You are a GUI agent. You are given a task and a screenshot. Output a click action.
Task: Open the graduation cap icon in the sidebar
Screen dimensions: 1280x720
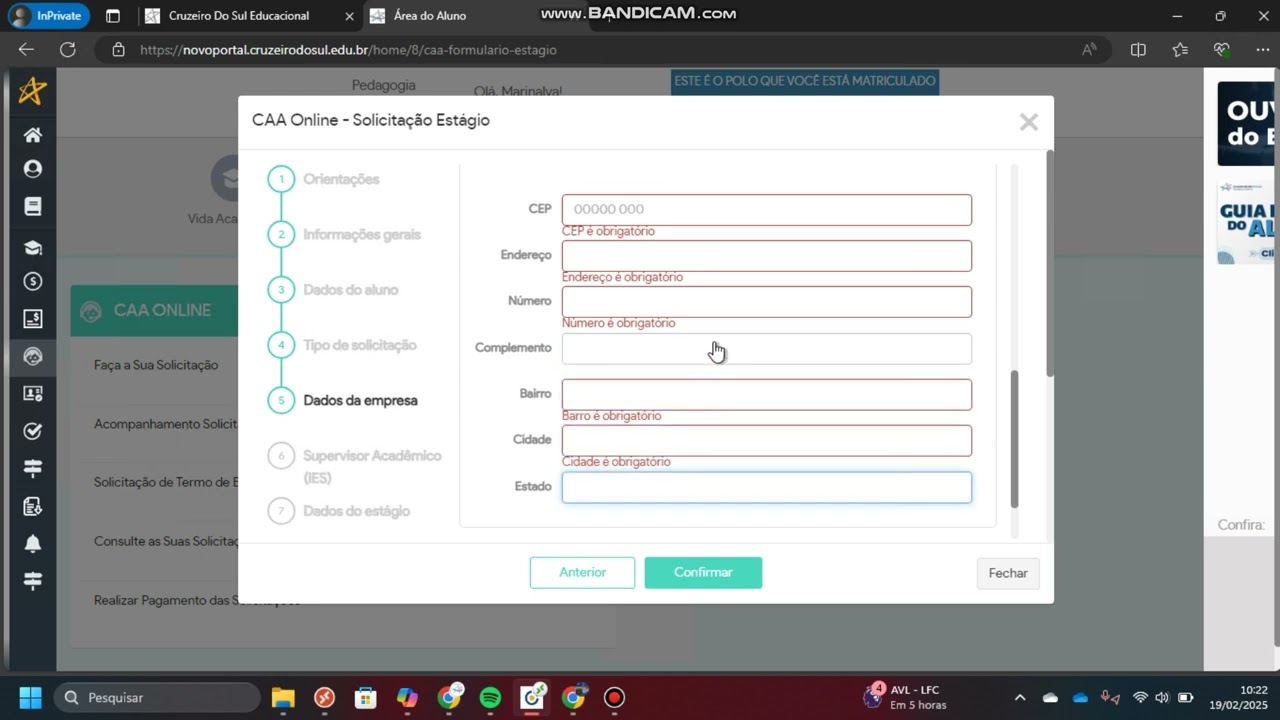33,248
